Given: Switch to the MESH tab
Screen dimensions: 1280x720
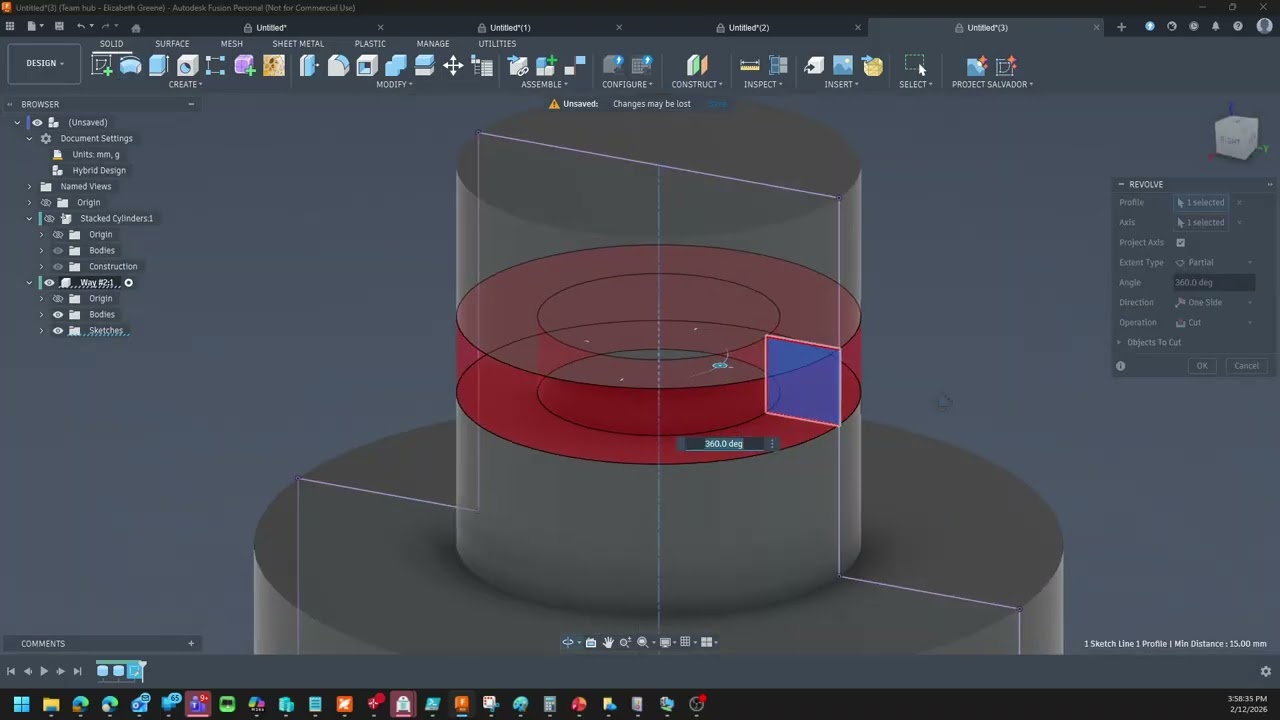Looking at the screenshot, I should pos(231,44).
